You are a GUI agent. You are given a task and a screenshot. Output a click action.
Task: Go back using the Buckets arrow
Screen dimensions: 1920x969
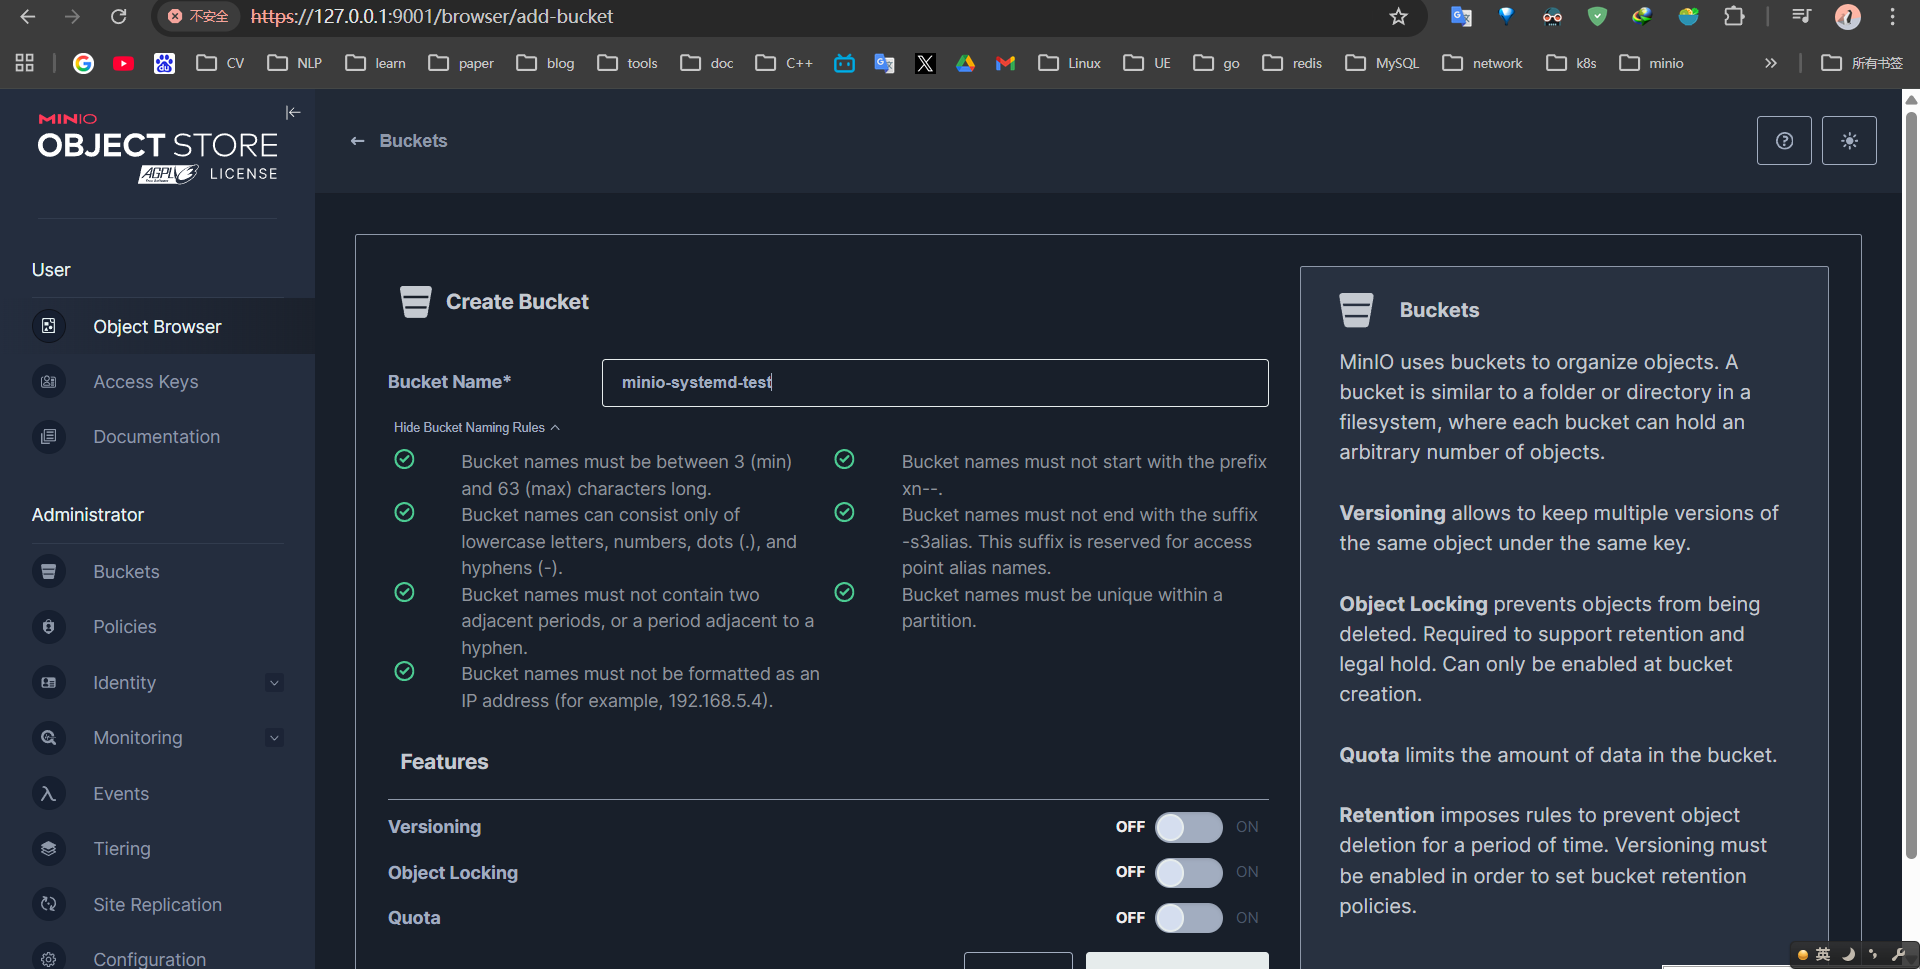tap(357, 141)
